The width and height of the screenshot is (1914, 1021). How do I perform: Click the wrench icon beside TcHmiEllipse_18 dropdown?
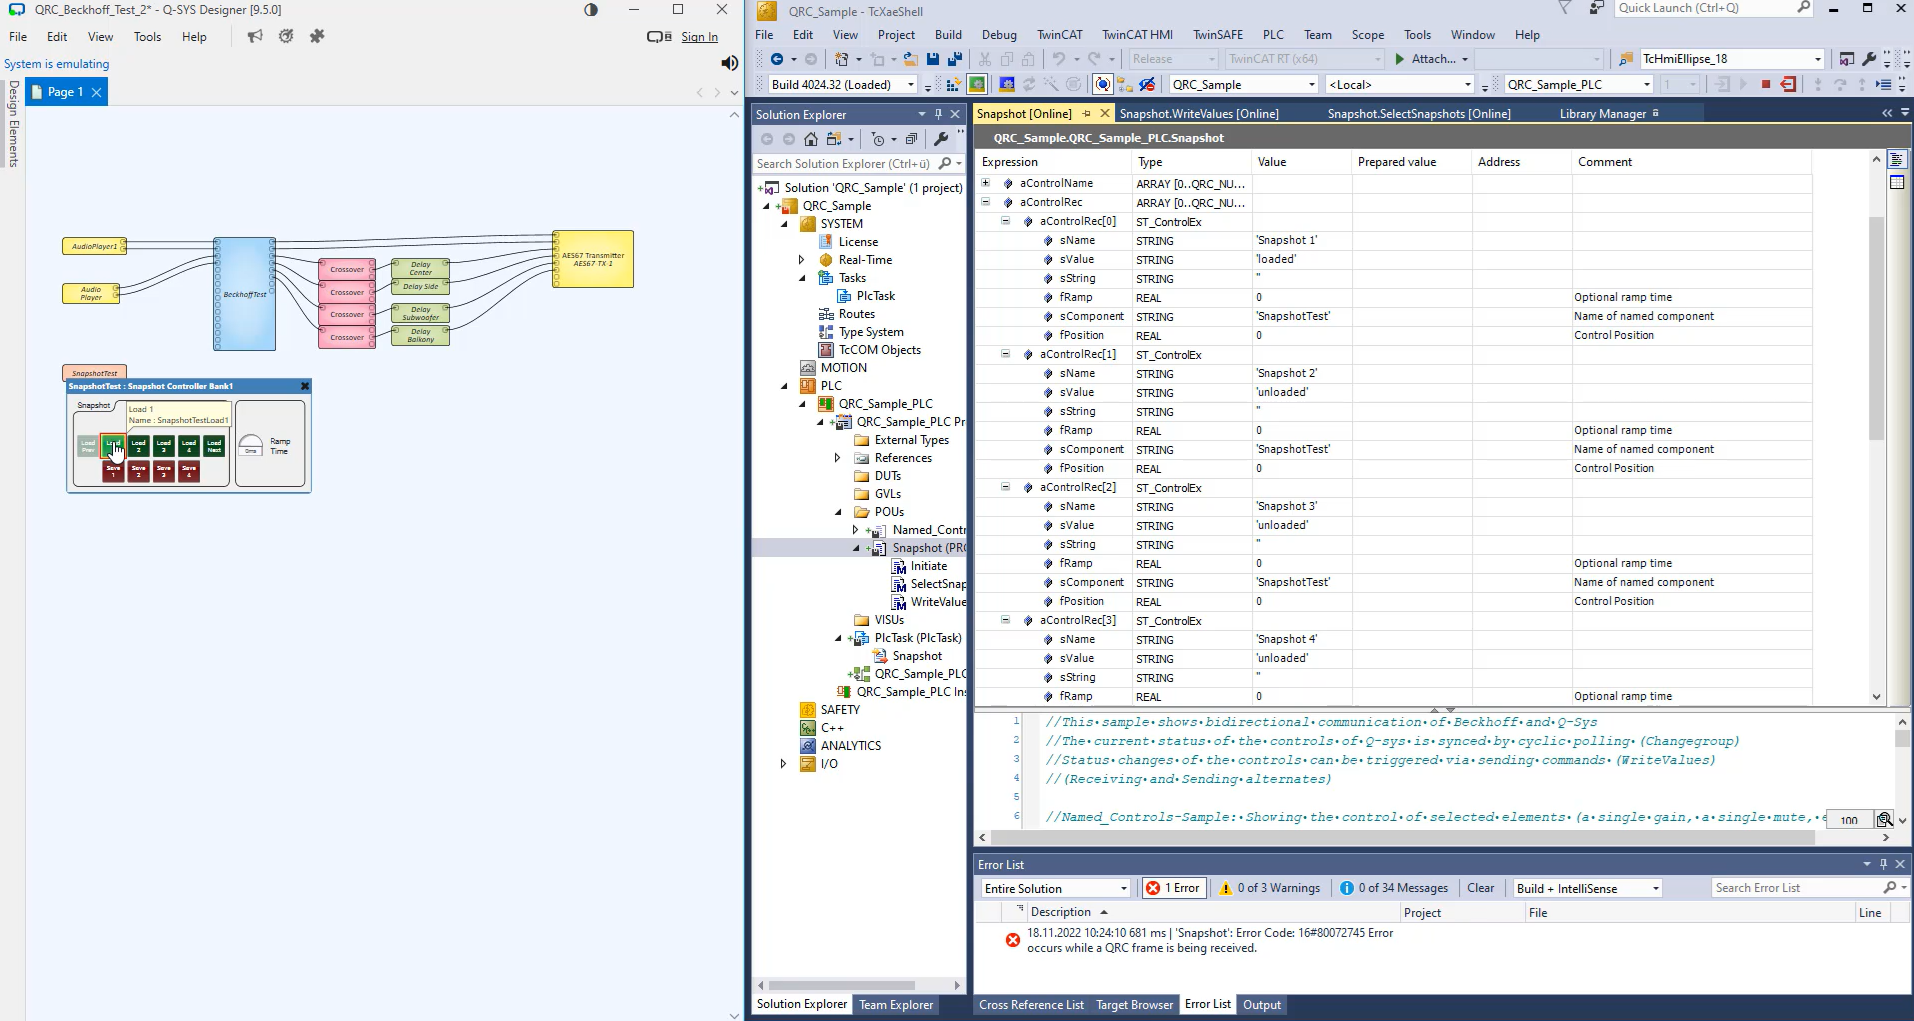(x=1869, y=59)
